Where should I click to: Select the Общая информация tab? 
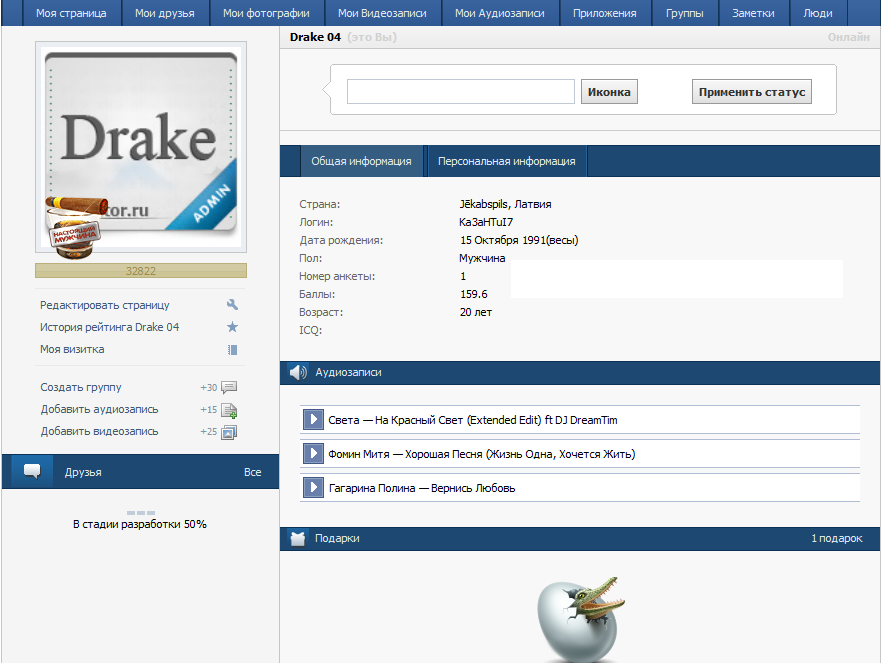pos(361,161)
